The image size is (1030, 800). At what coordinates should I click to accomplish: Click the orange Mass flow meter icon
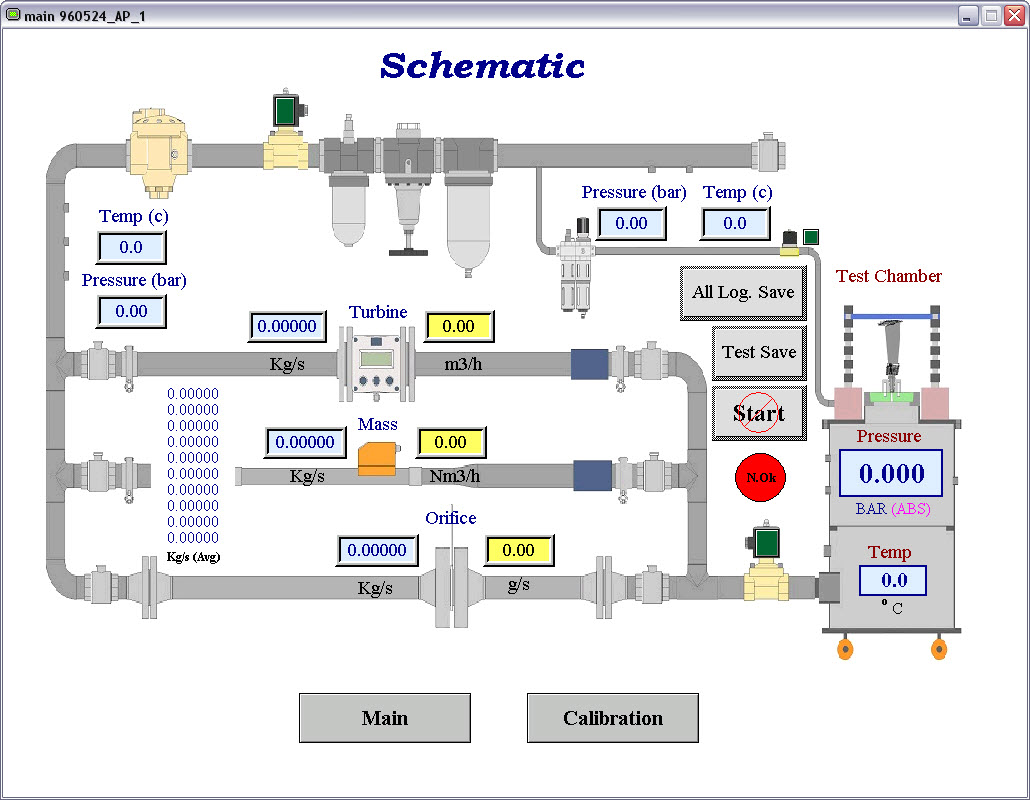377,459
